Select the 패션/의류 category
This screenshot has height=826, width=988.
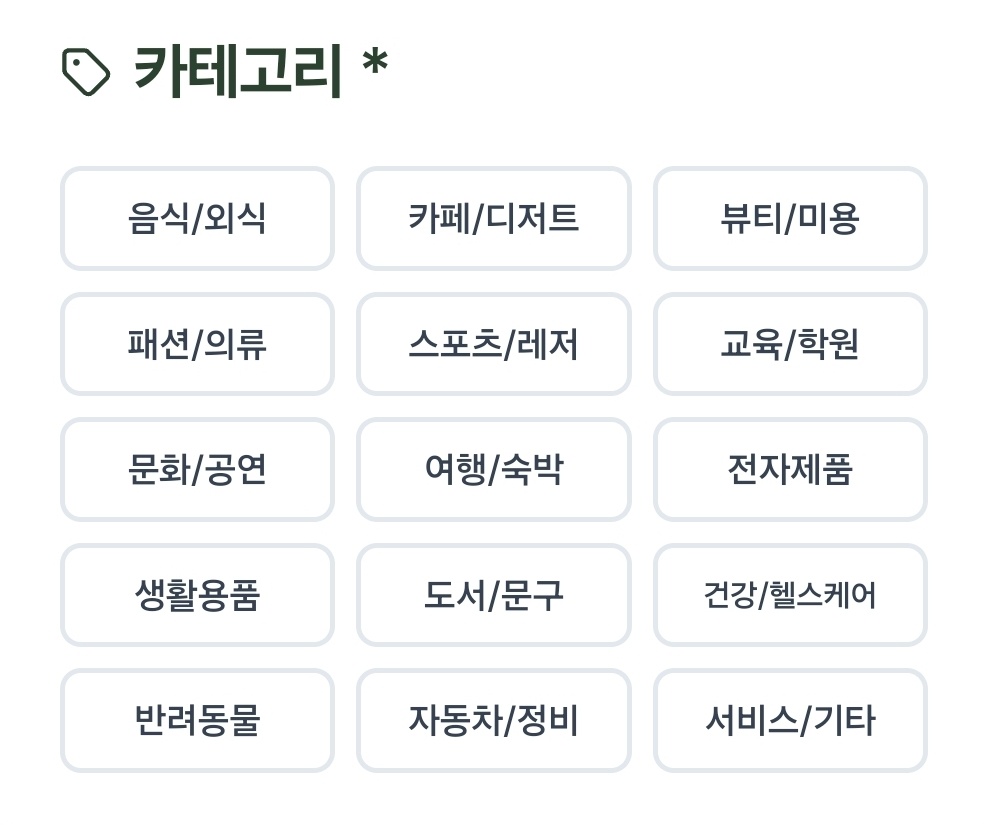click(x=197, y=344)
